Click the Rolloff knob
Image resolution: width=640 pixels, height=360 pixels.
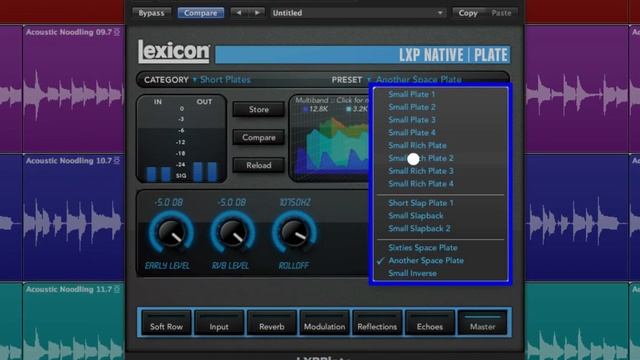click(294, 232)
